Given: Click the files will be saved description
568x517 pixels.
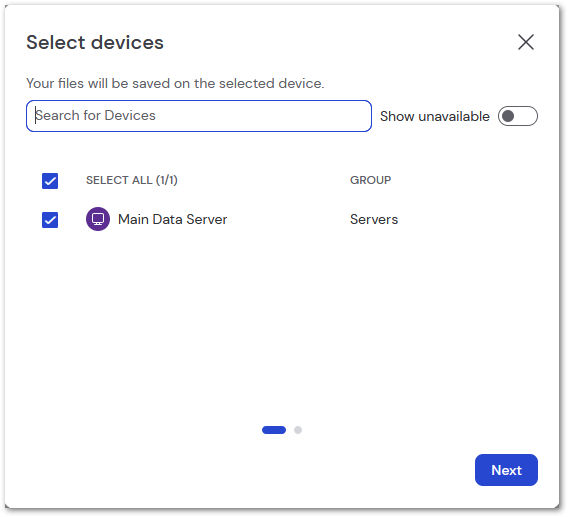Looking at the screenshot, I should point(175,83).
